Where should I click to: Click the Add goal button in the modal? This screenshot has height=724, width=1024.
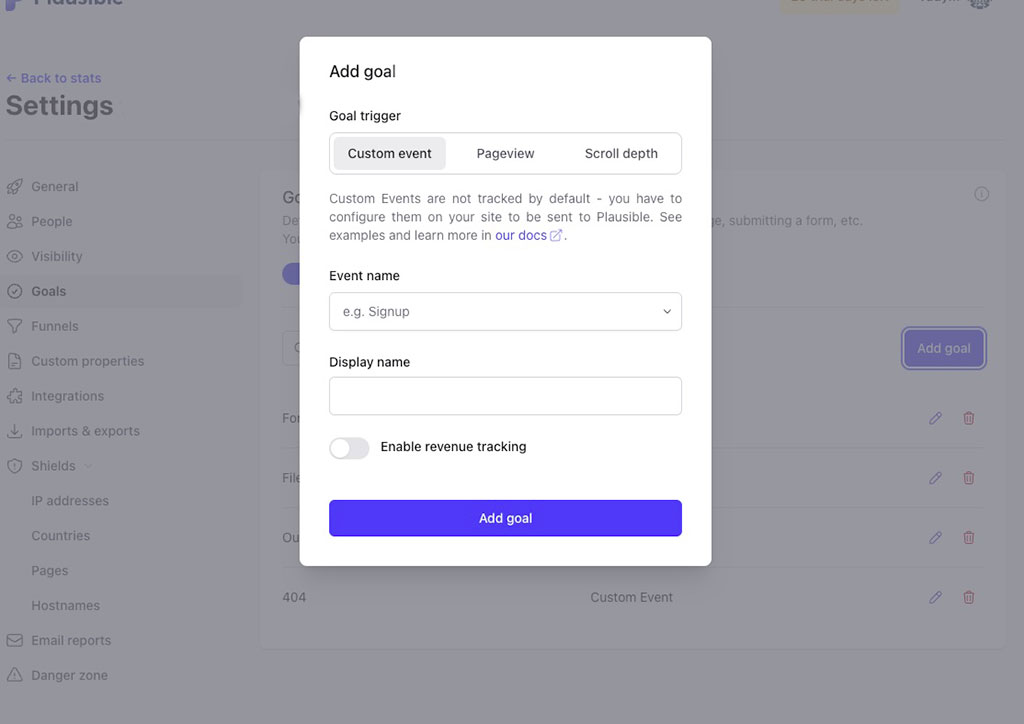point(505,518)
